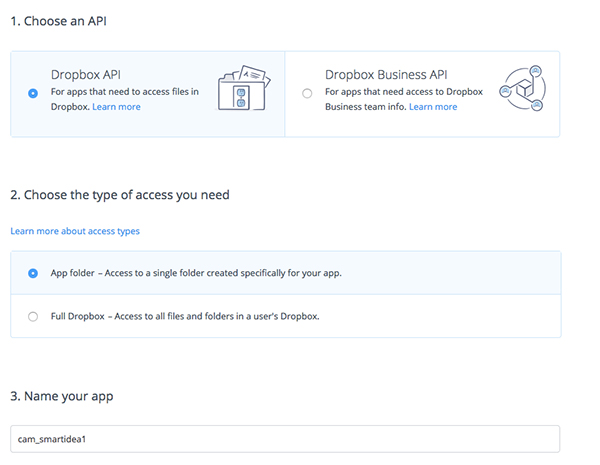The width and height of the screenshot is (600, 465).
Task: Choose the App folder access radio button
Action: (x=33, y=273)
